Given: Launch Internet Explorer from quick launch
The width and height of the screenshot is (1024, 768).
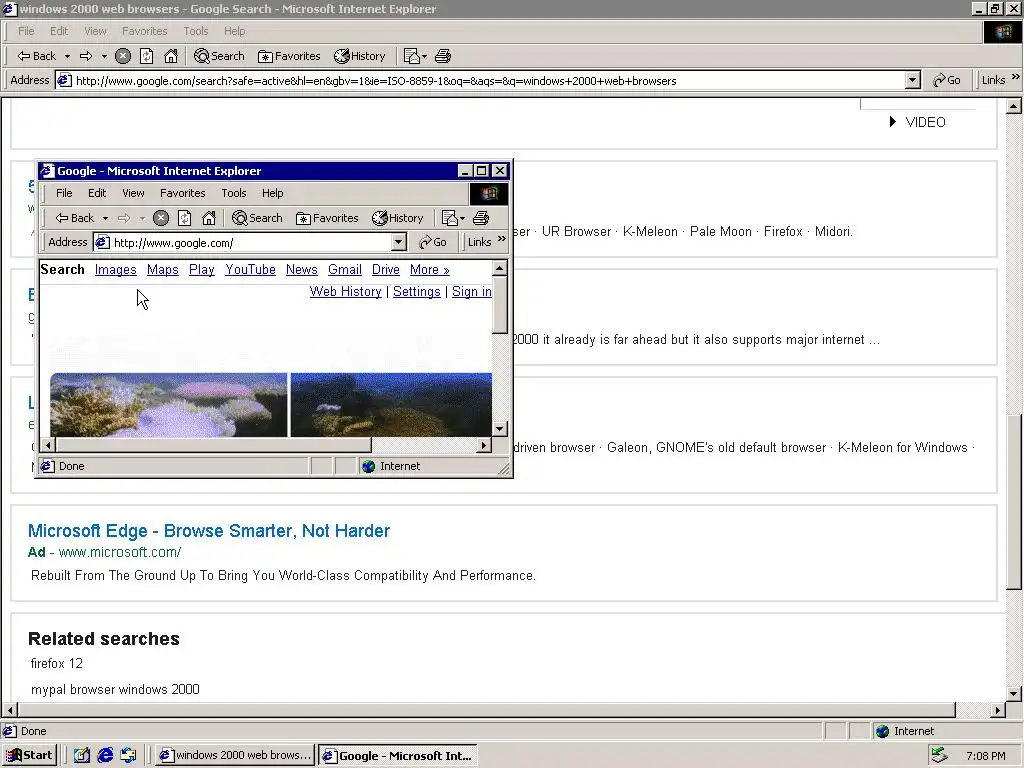Looking at the screenshot, I should [x=105, y=756].
